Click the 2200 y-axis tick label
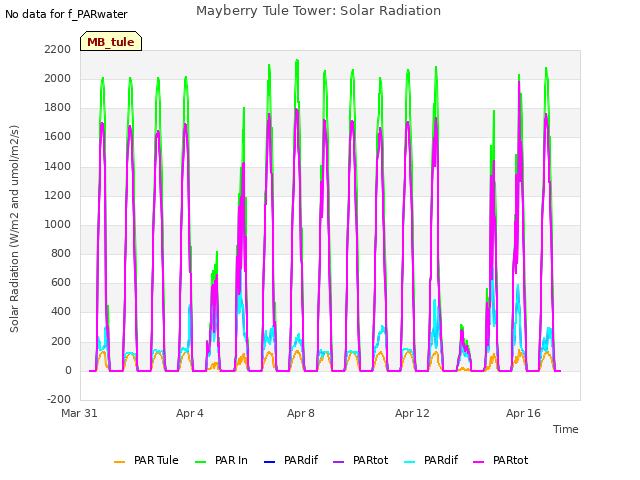 58,49
